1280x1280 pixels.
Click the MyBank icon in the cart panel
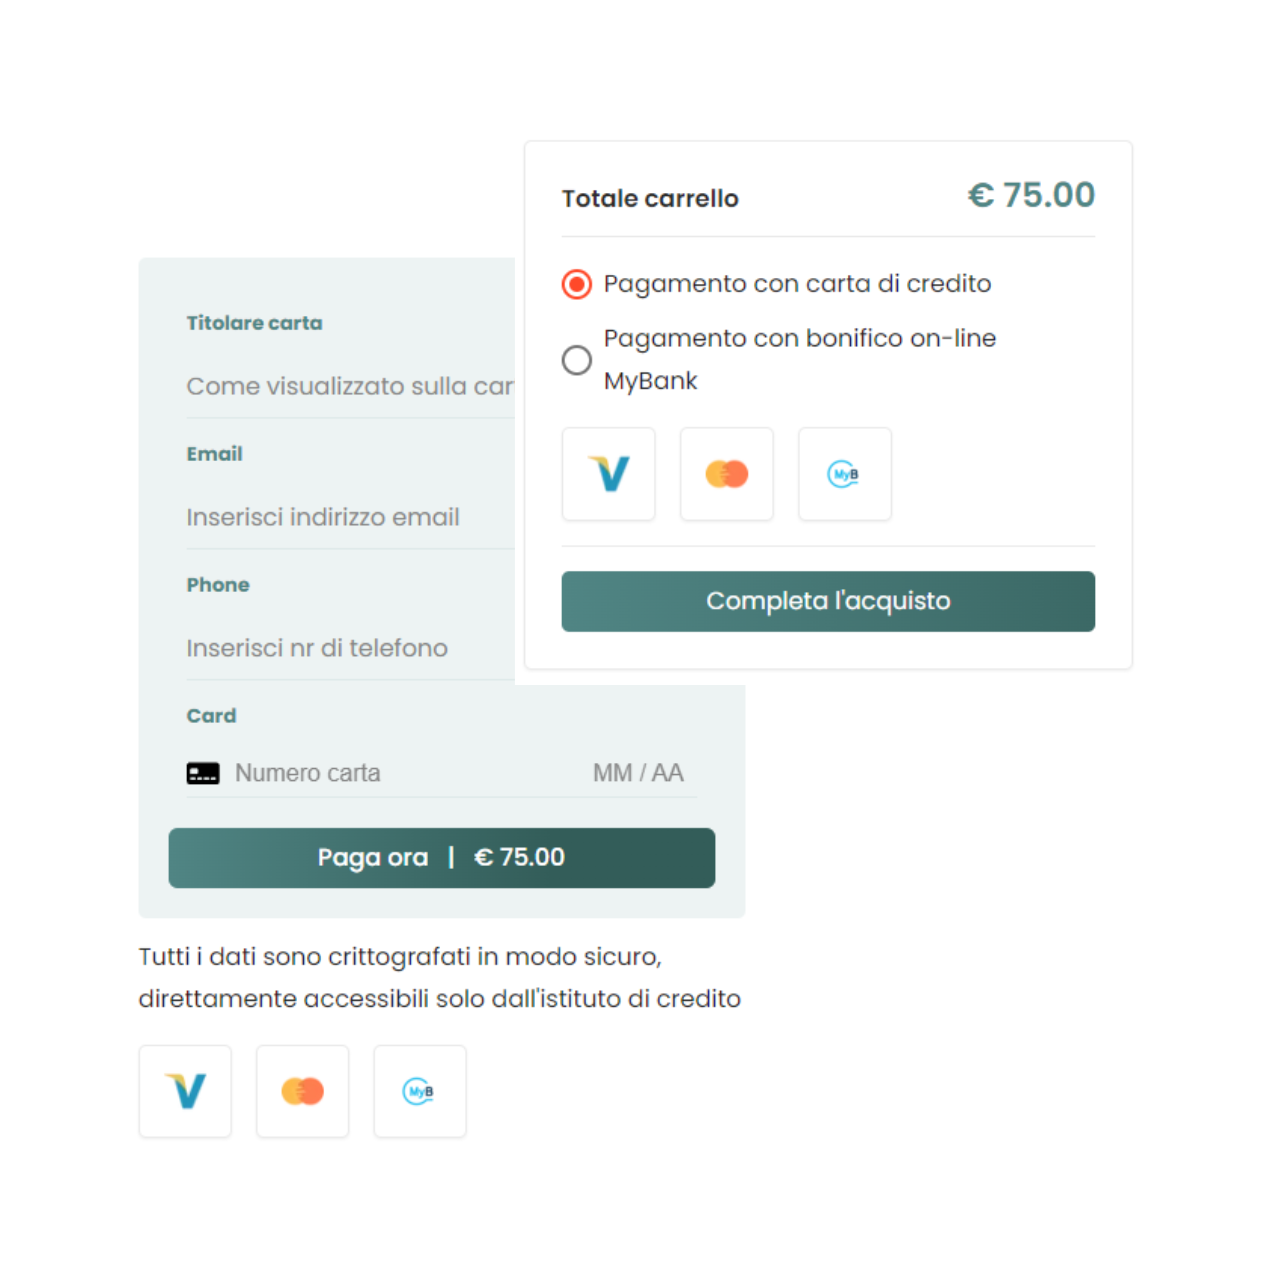(844, 474)
